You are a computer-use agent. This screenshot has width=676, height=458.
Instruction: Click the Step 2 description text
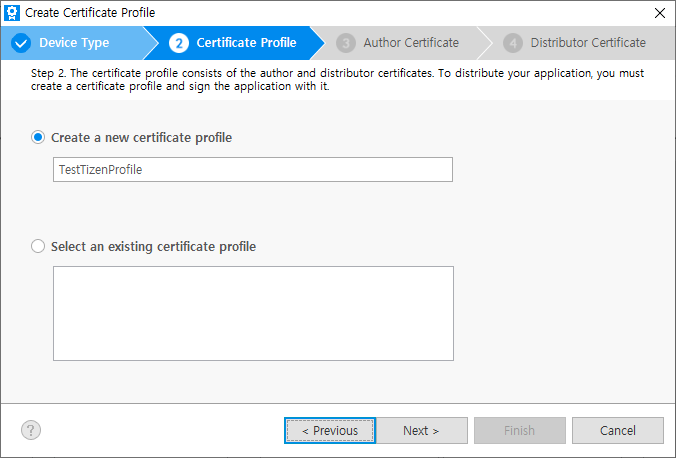click(x=337, y=80)
